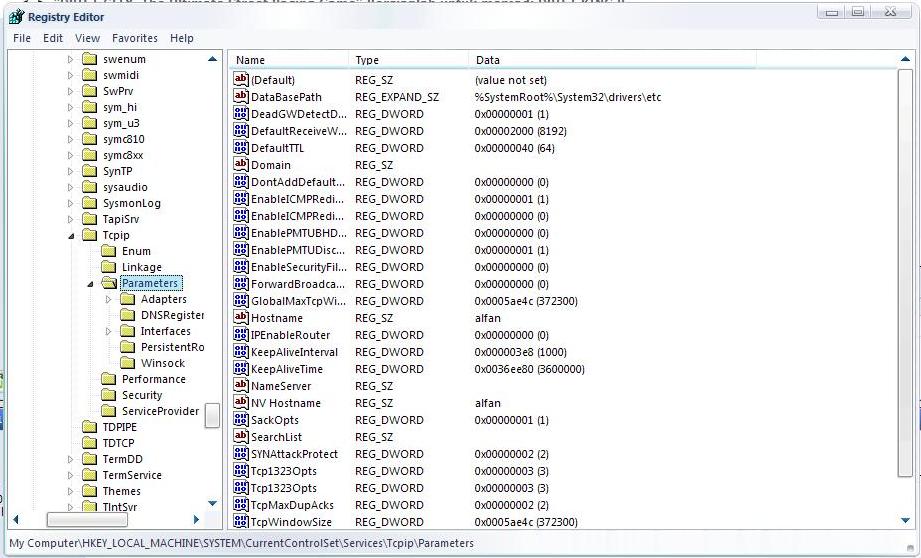
Task: Sort values by Data column header
Action: point(613,60)
